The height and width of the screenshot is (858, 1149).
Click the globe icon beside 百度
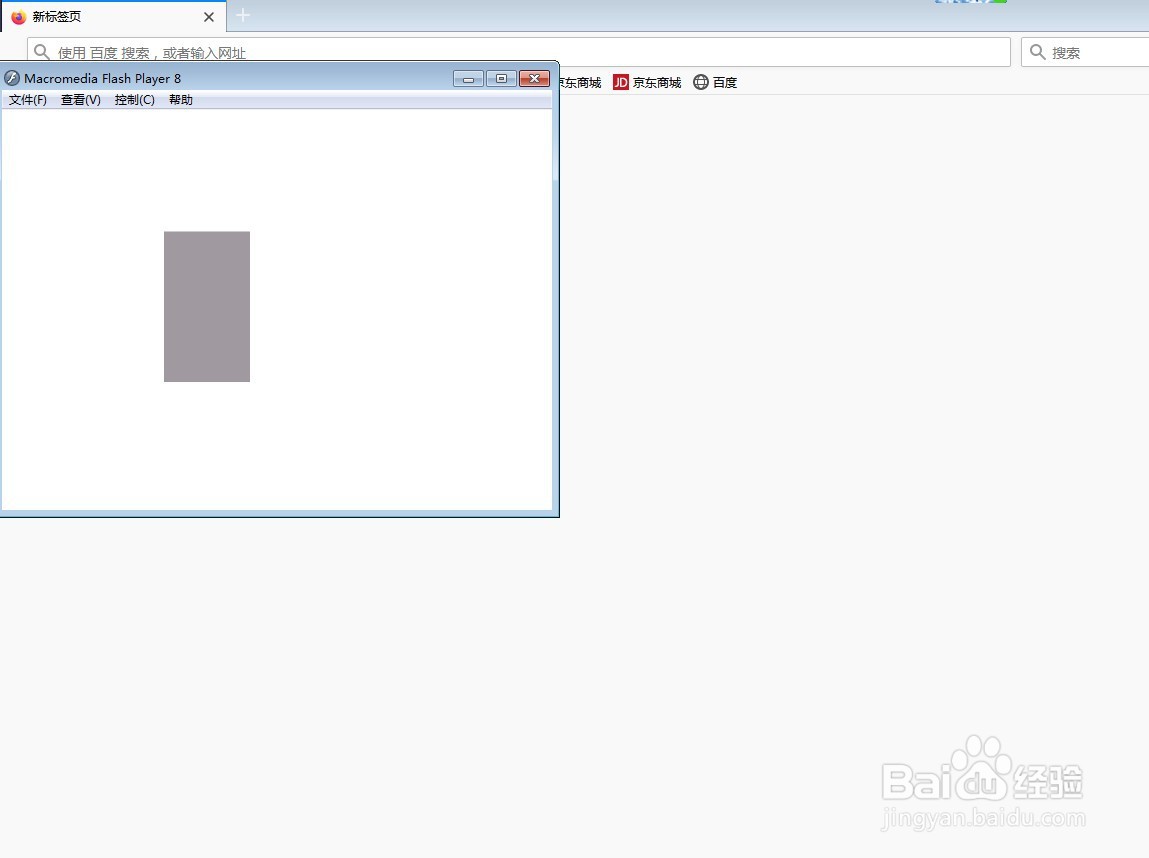(x=701, y=82)
